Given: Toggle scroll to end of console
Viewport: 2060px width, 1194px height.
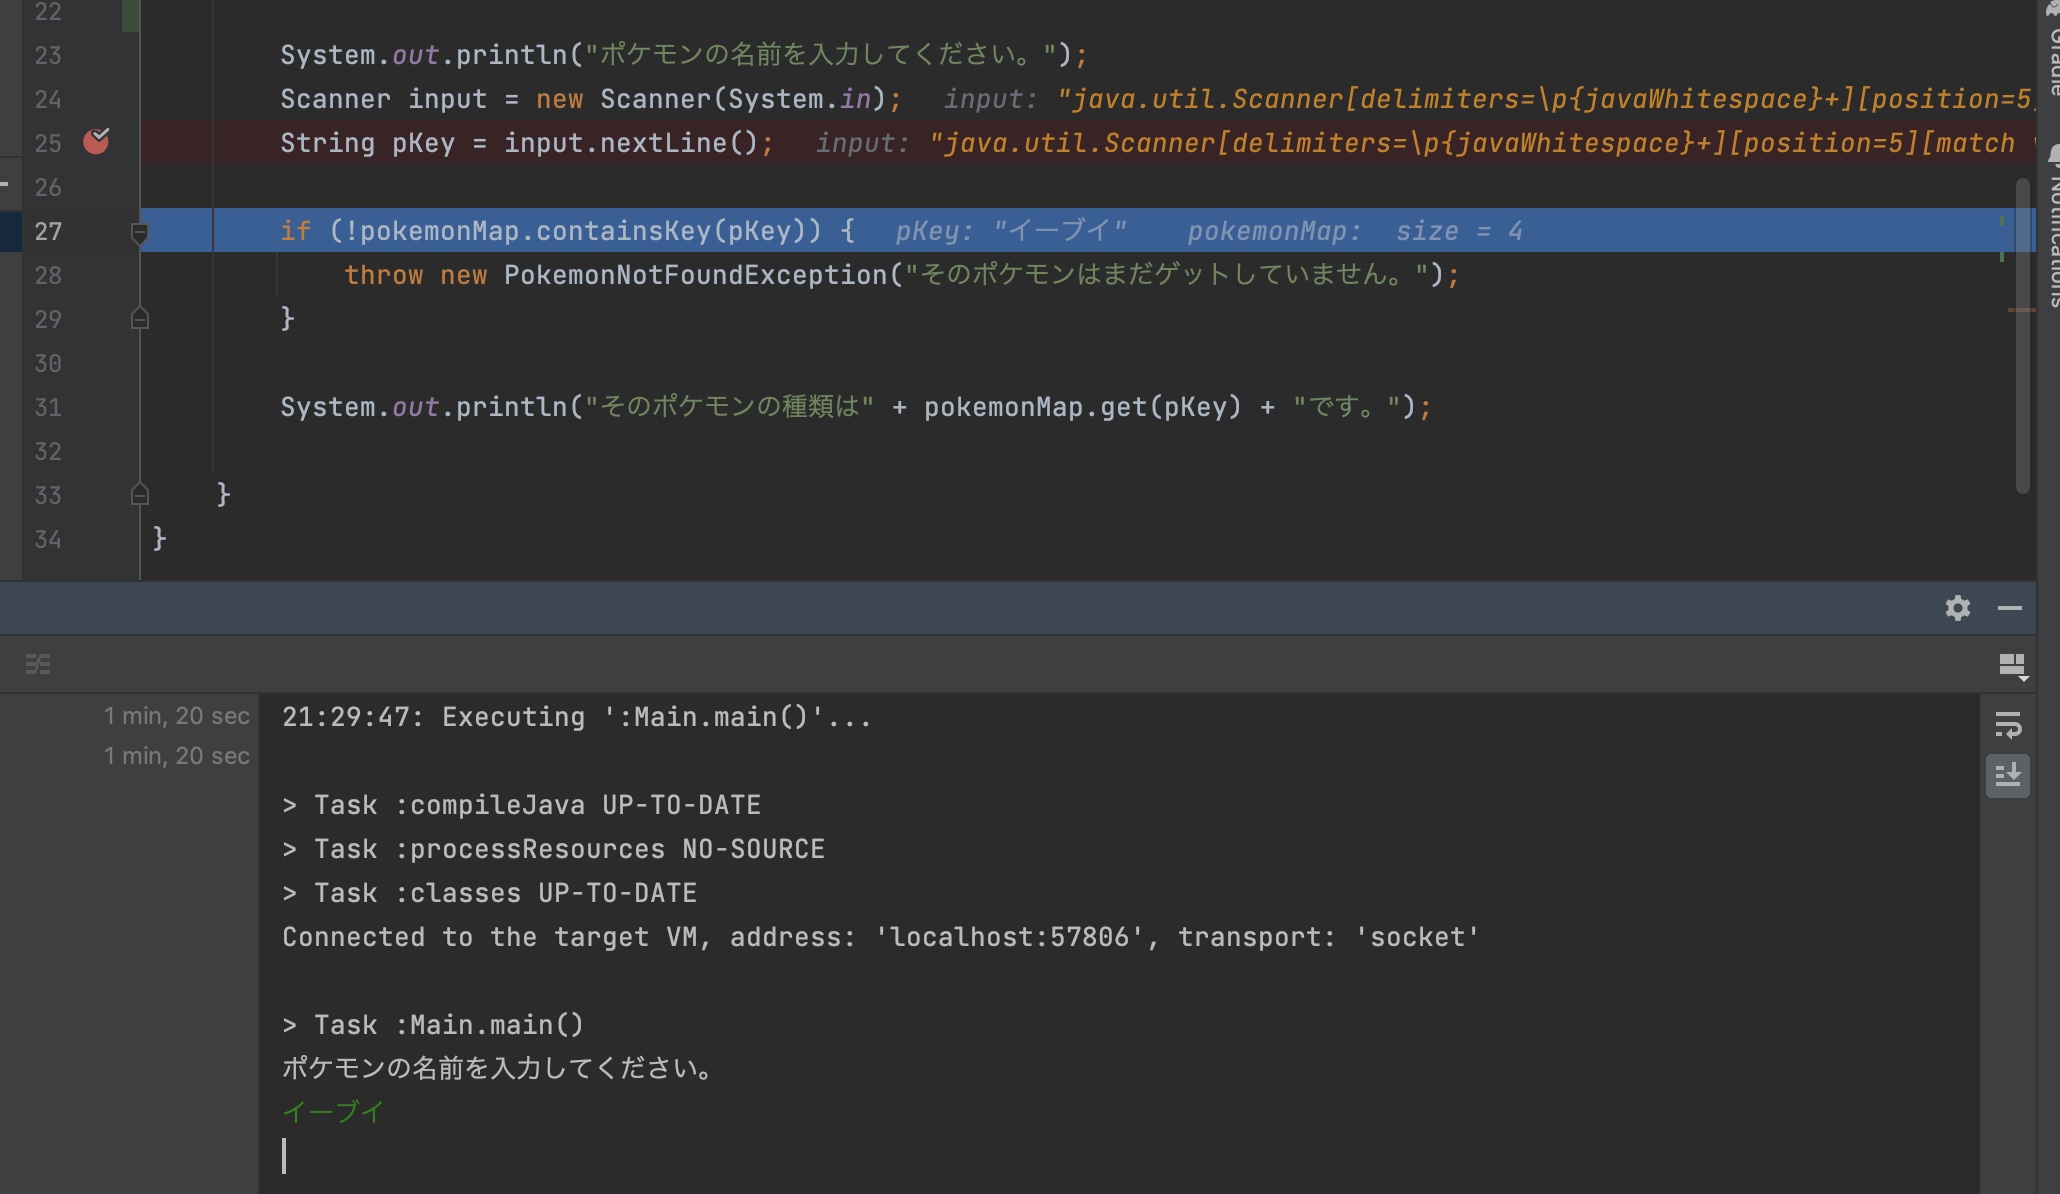Looking at the screenshot, I should pos(2007,775).
